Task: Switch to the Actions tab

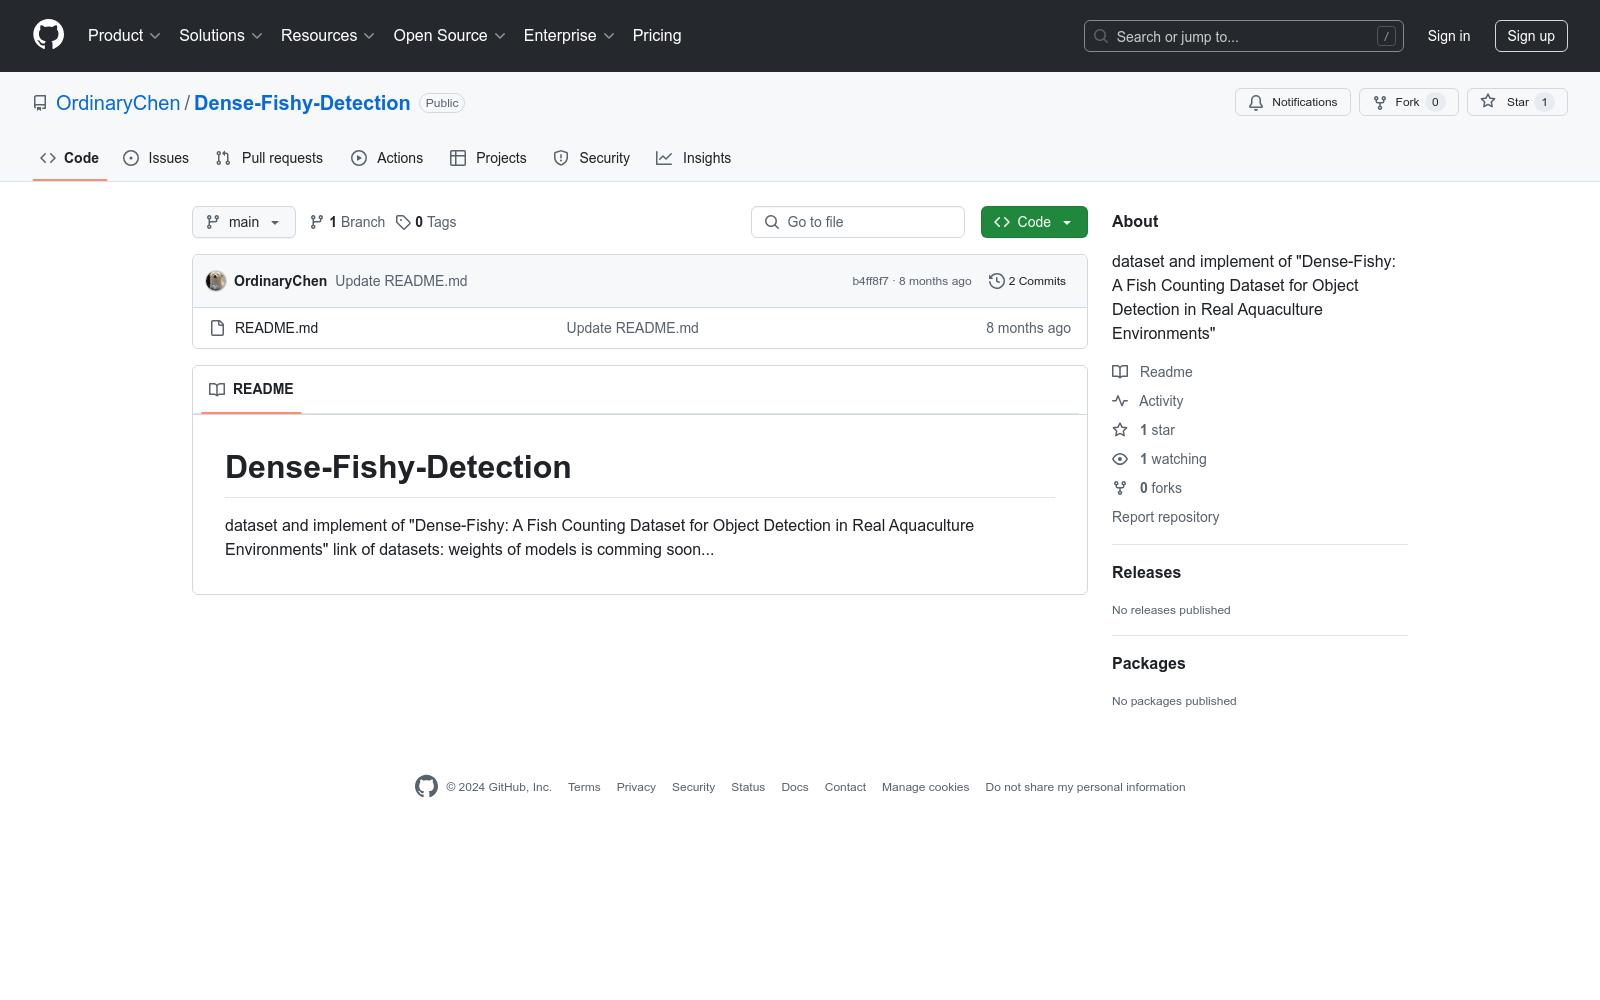Action: point(387,158)
